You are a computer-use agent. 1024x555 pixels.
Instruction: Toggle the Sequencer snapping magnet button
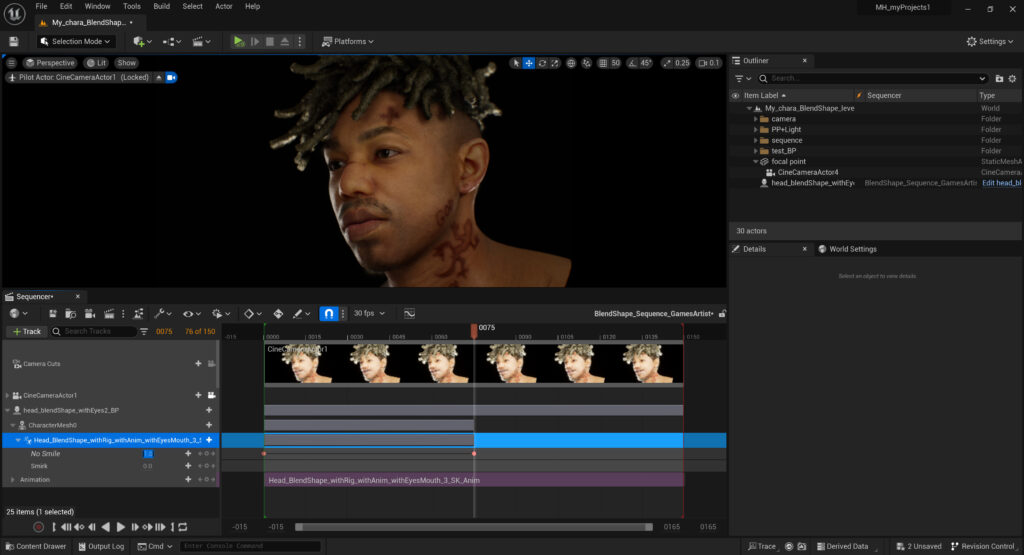pos(328,313)
